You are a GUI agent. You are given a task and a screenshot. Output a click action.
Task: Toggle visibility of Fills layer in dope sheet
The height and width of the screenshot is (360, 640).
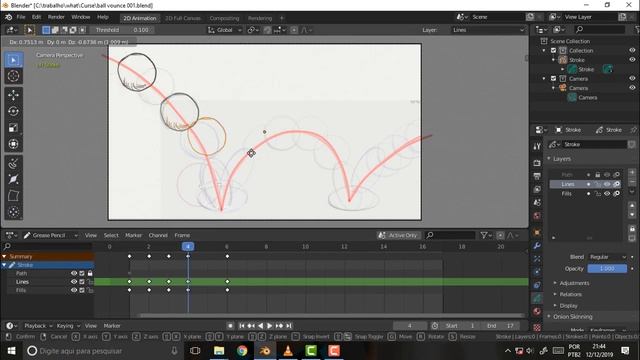pos(74,290)
